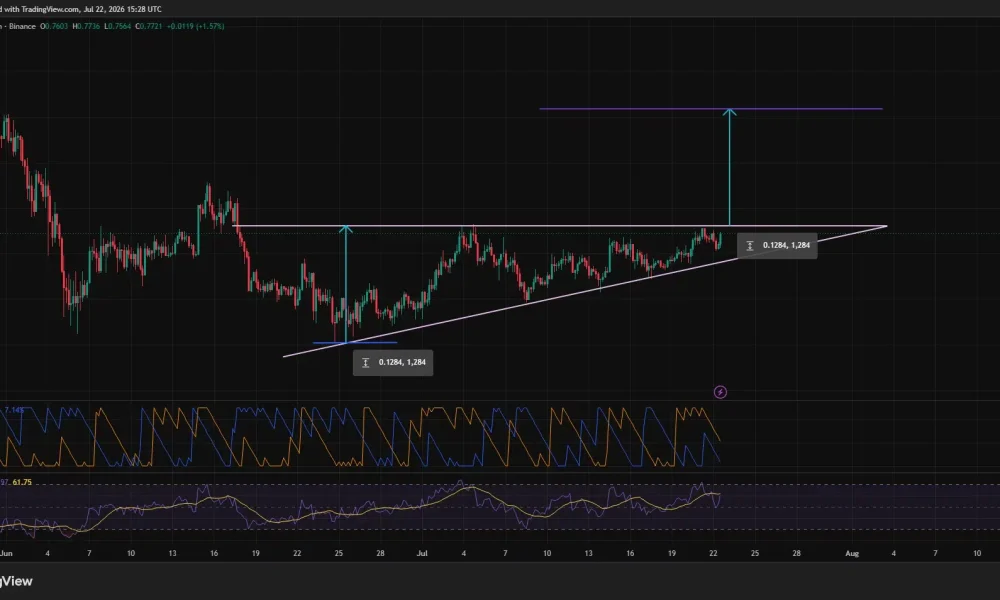Select the cyan arrow pointing to the target line
Screen dimensions: 1000x600
[x=730, y=167]
